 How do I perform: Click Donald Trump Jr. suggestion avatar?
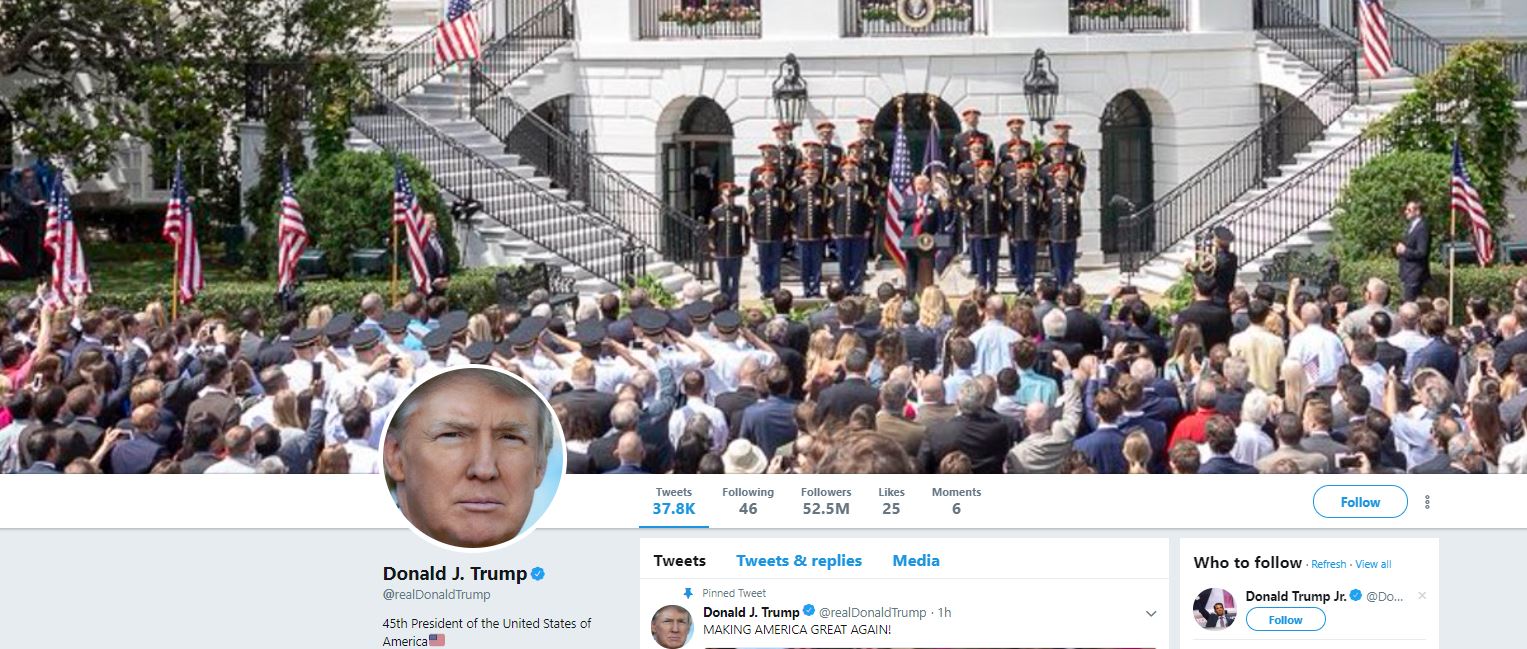(x=1214, y=608)
